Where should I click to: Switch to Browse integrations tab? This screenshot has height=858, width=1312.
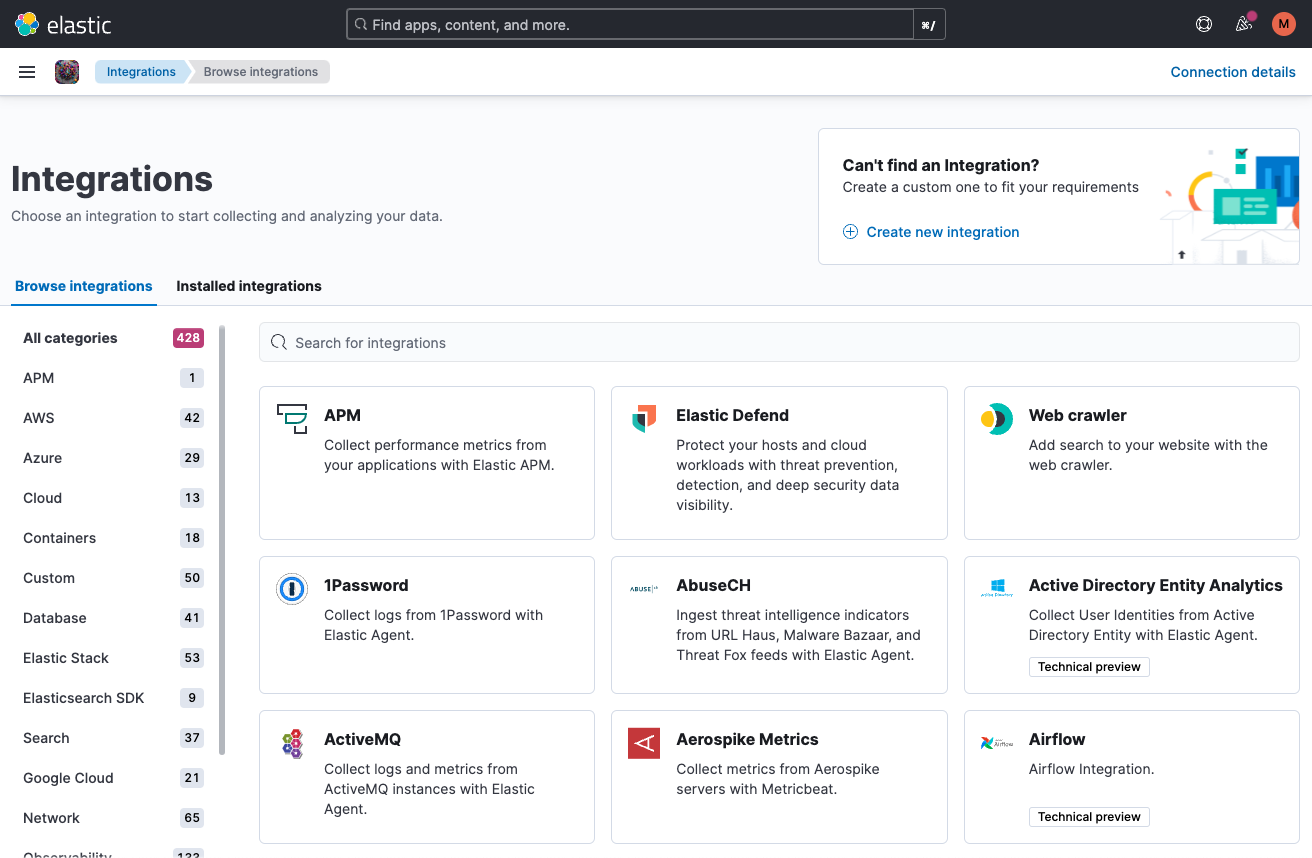[84, 286]
